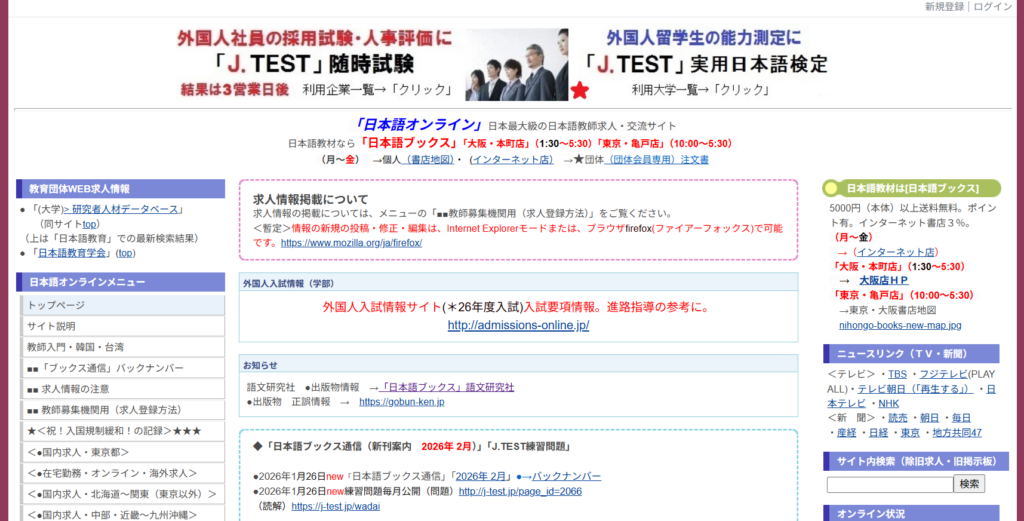Open 求人情報の注意 menu item
The image size is (1024, 521).
(x=123, y=388)
